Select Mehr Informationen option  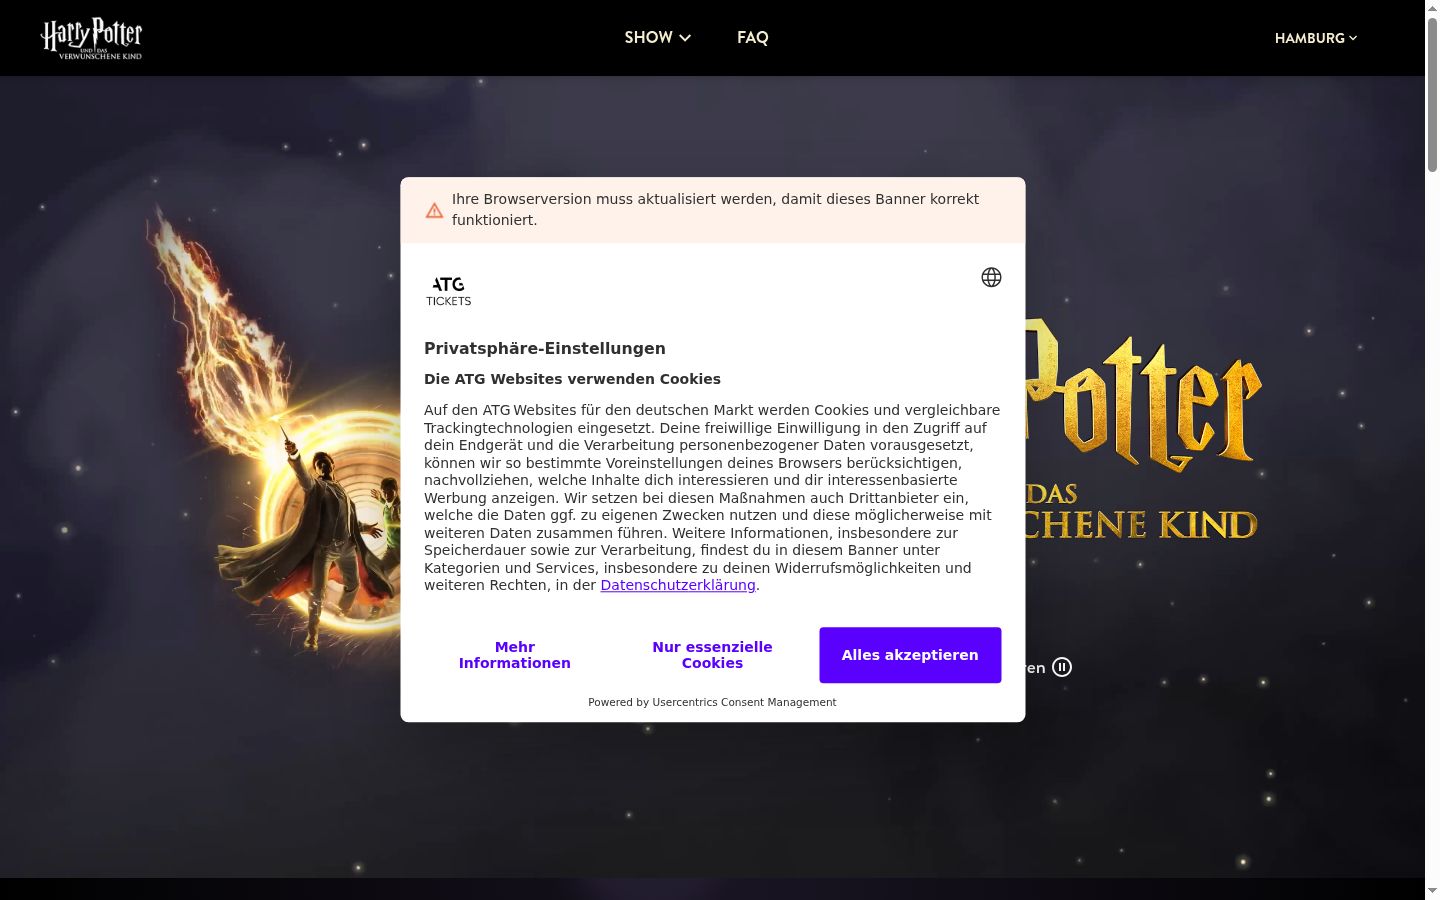pos(515,655)
